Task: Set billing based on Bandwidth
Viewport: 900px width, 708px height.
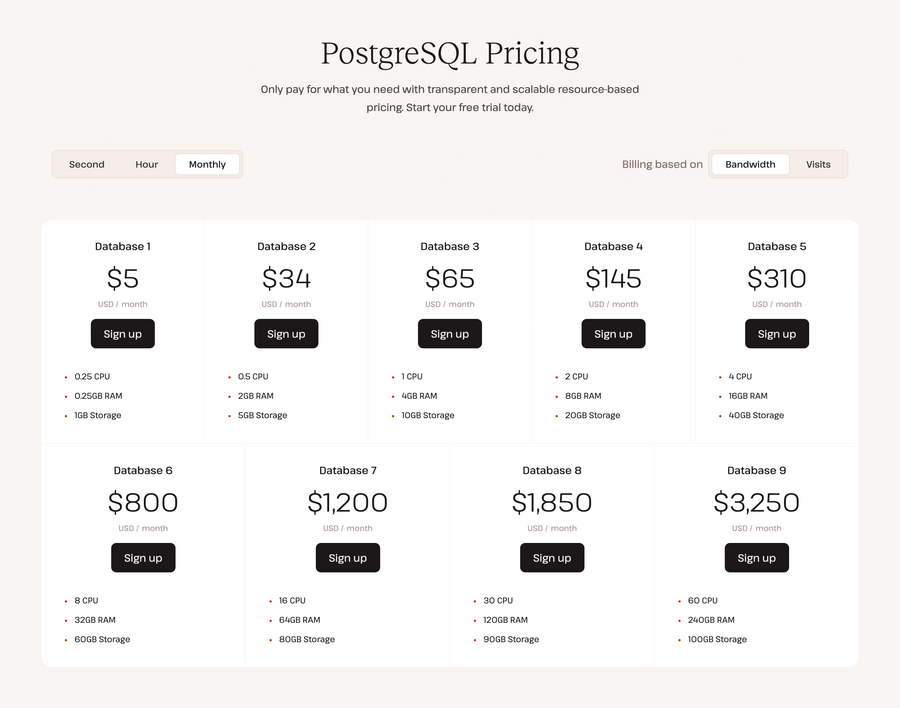Action: 750,164
